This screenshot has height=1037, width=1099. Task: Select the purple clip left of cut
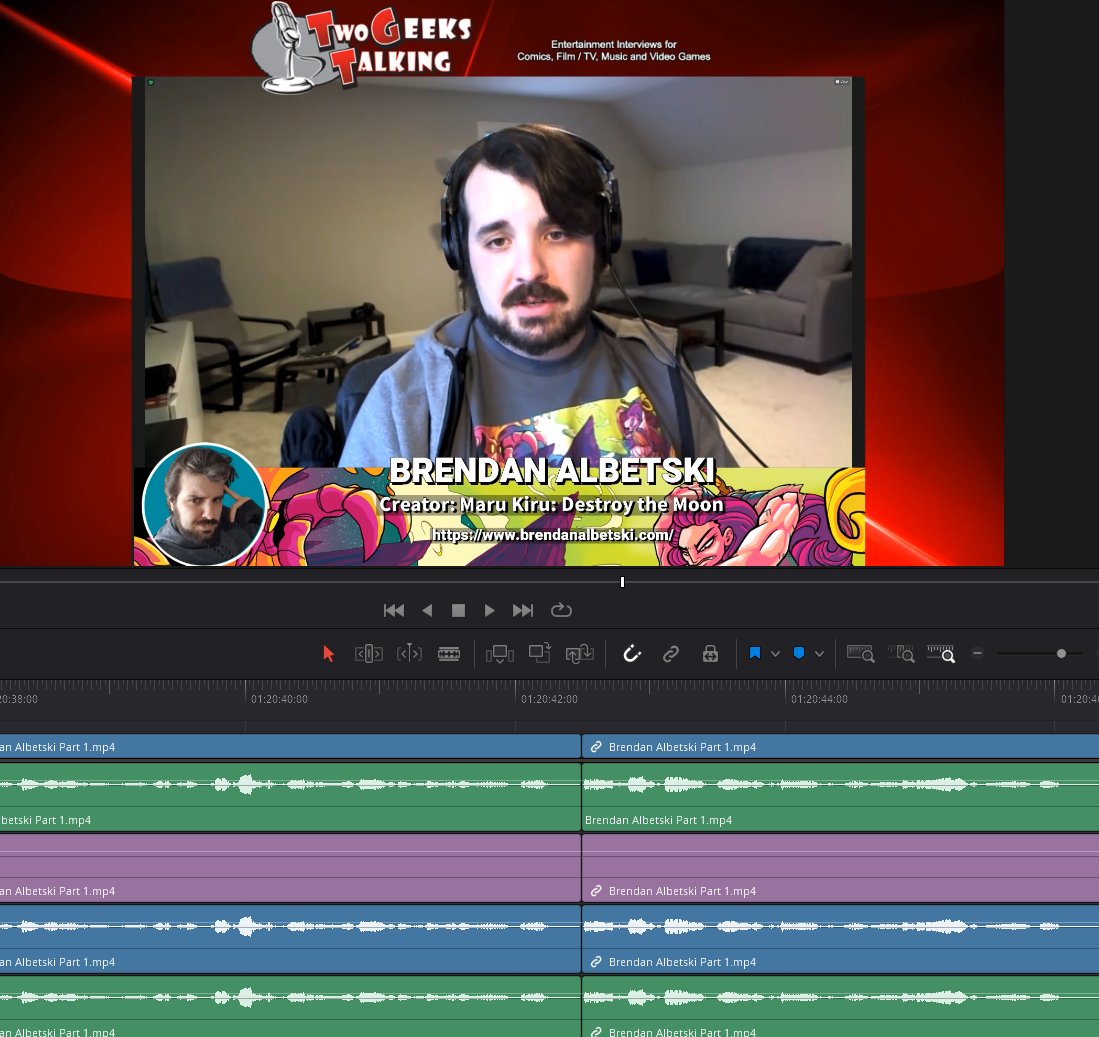(x=290, y=867)
